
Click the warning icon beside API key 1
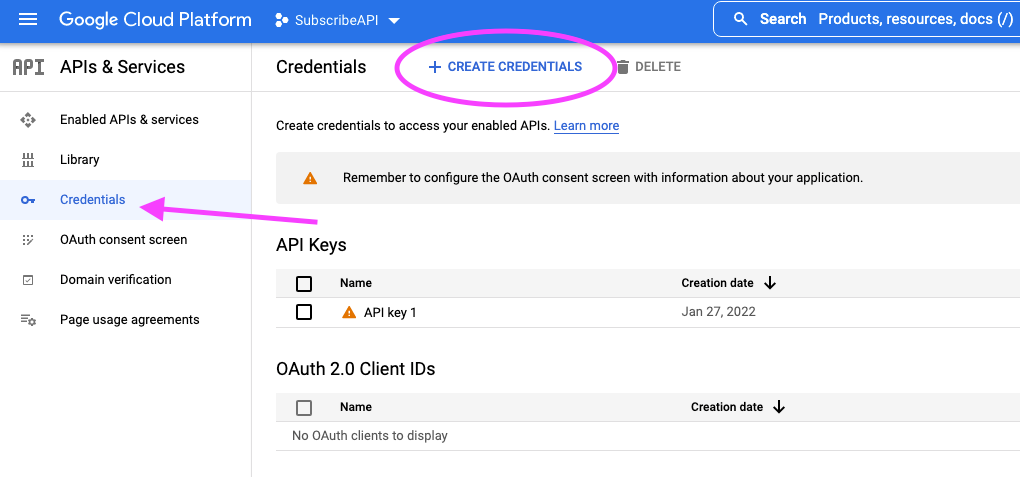[349, 312]
